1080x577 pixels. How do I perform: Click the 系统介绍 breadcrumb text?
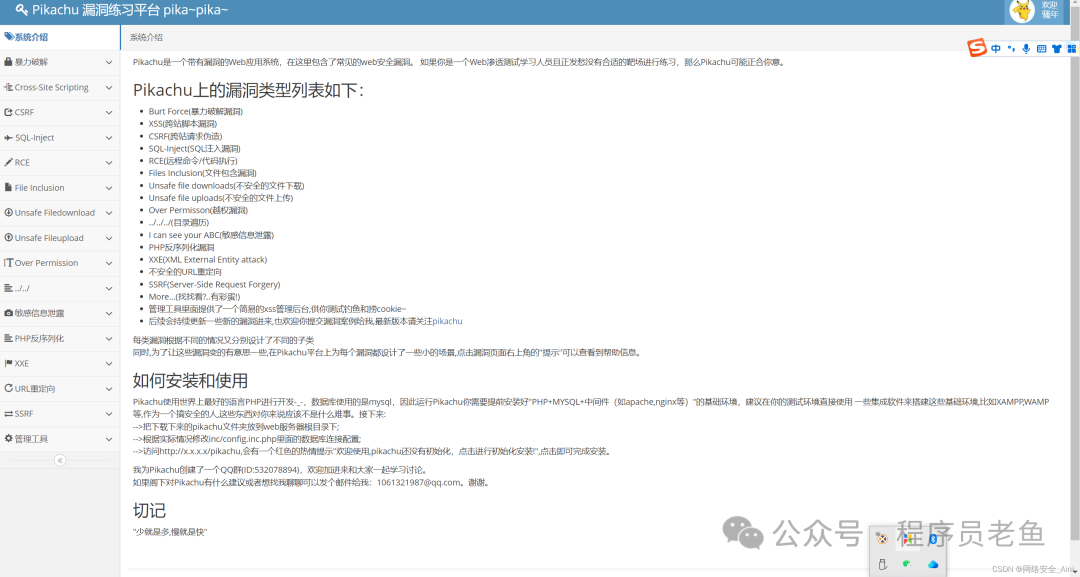pyautogui.click(x=146, y=37)
